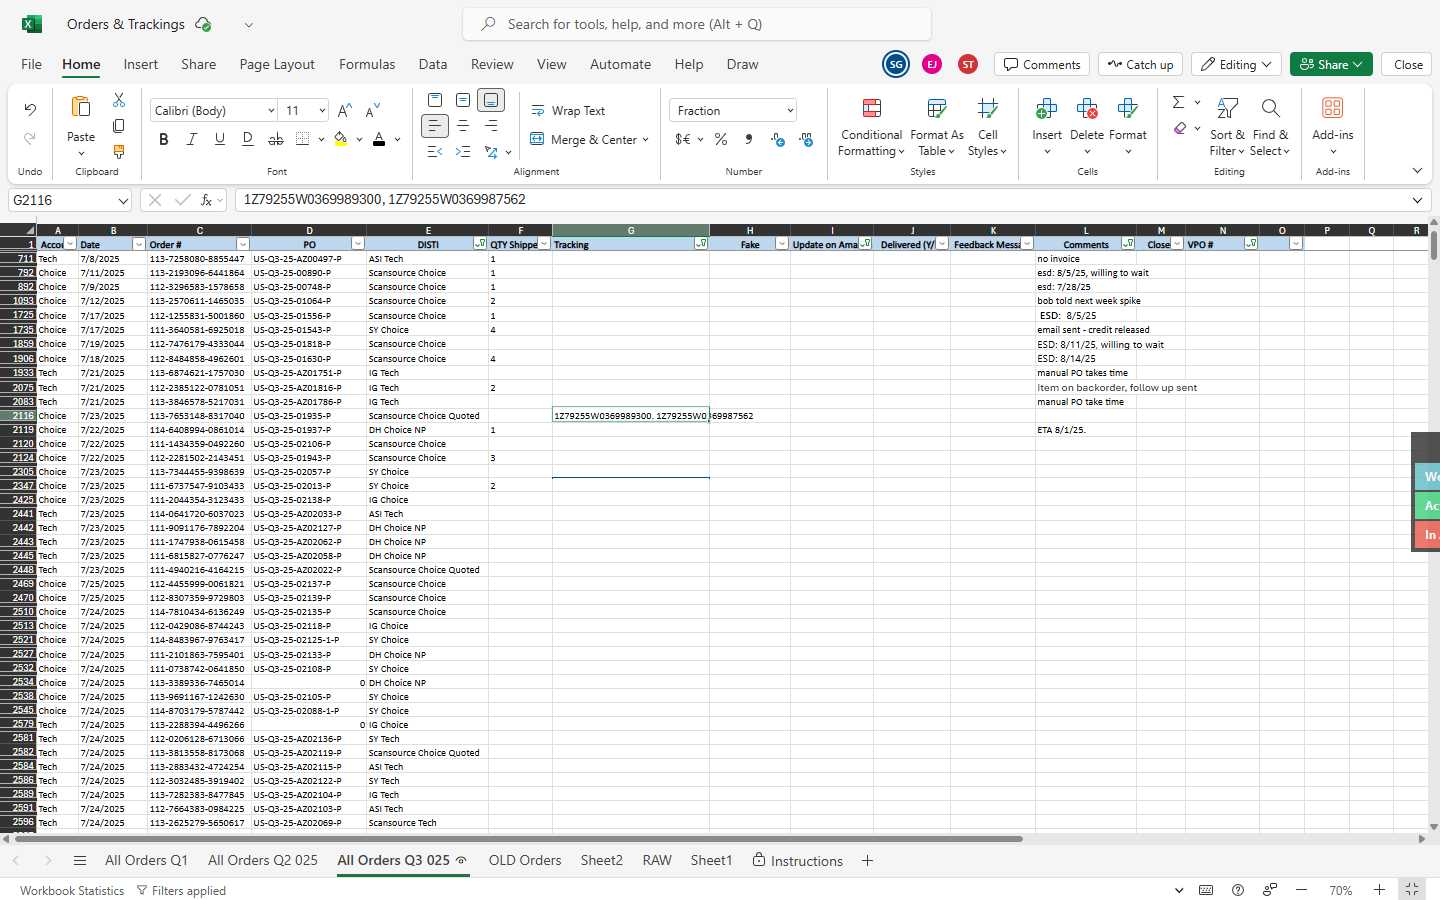Screen dimensions: 1440x900
Task: Toggle Strikethrough formatting
Action: tap(275, 139)
